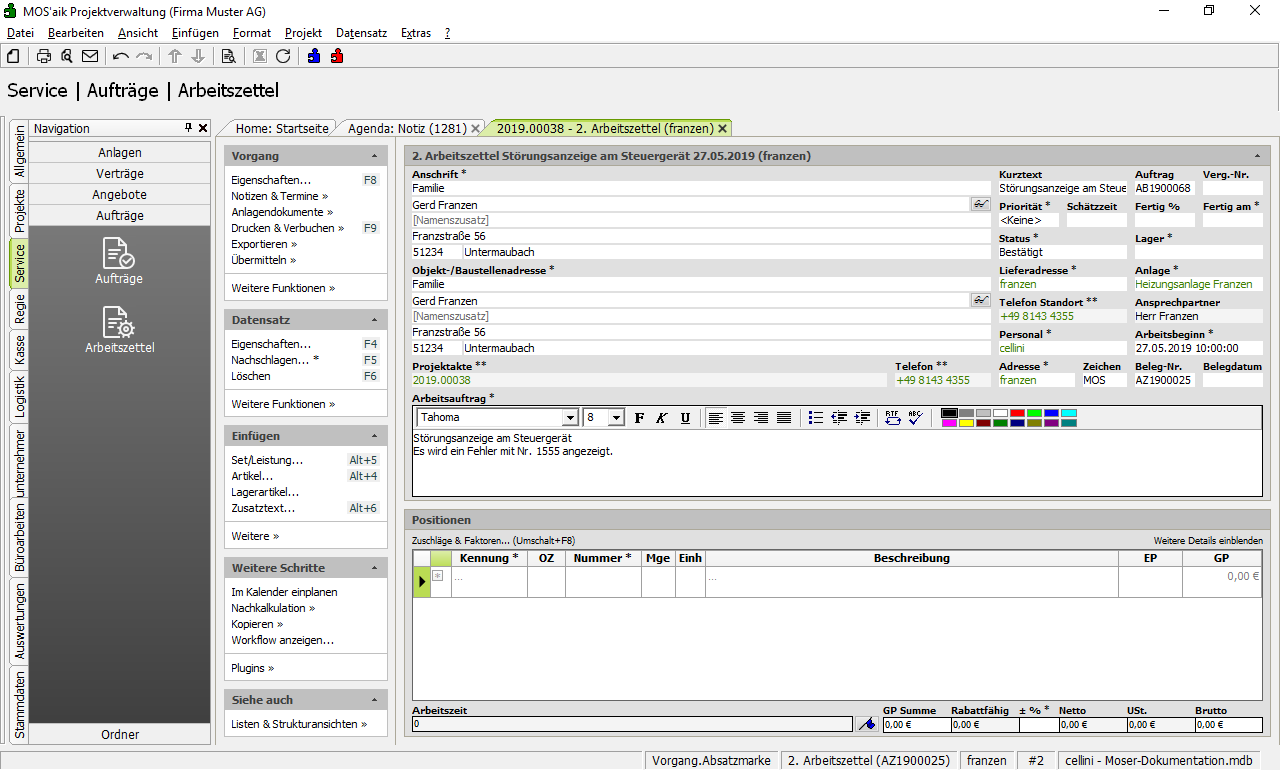Collapse the Vorgang panel section
This screenshot has height=770, width=1280.
[x=374, y=157]
